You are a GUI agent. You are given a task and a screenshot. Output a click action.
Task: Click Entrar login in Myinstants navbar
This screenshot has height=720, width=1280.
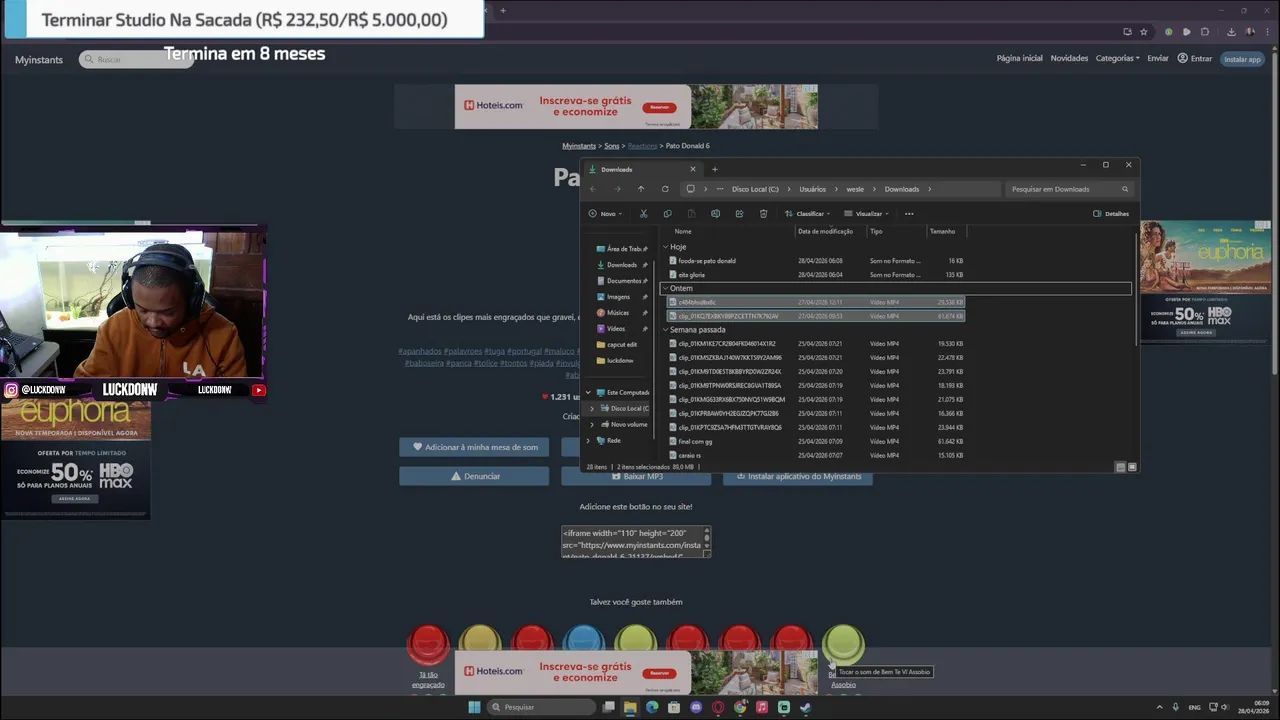click(1195, 58)
